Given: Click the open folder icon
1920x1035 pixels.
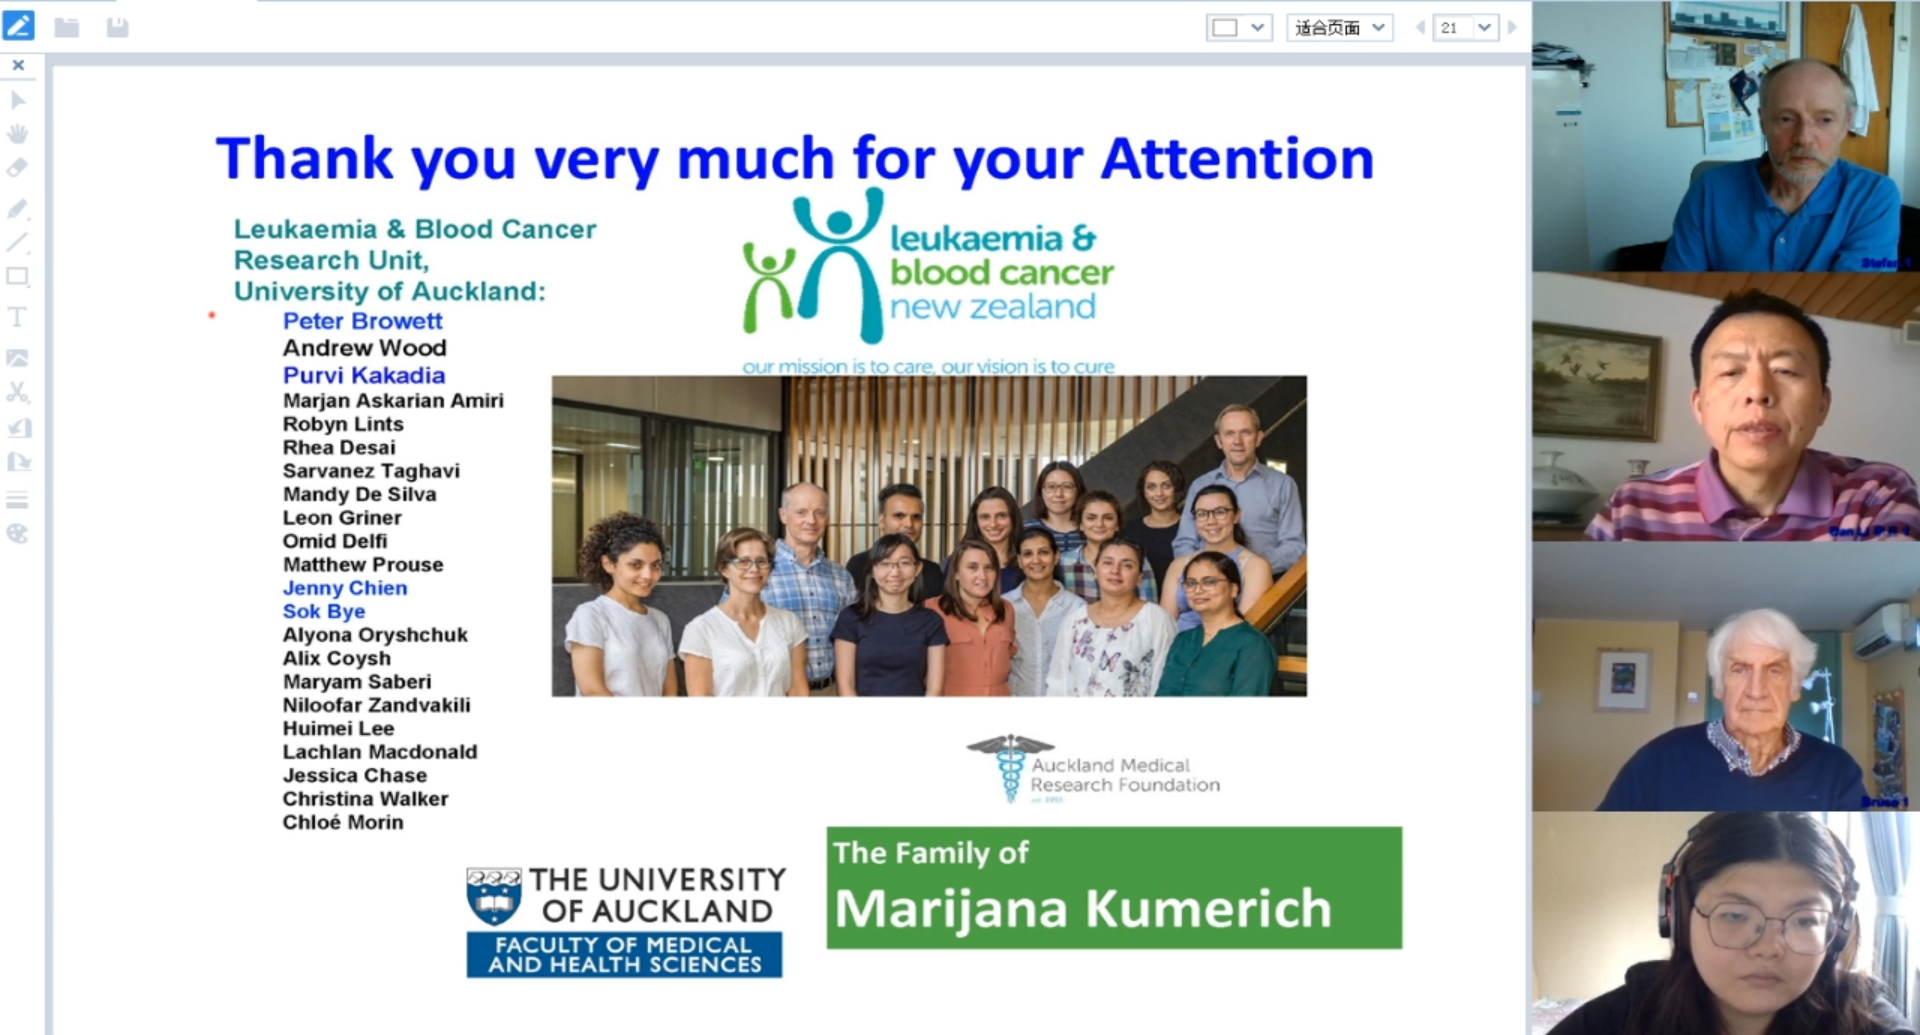Looking at the screenshot, I should pyautogui.click(x=67, y=27).
